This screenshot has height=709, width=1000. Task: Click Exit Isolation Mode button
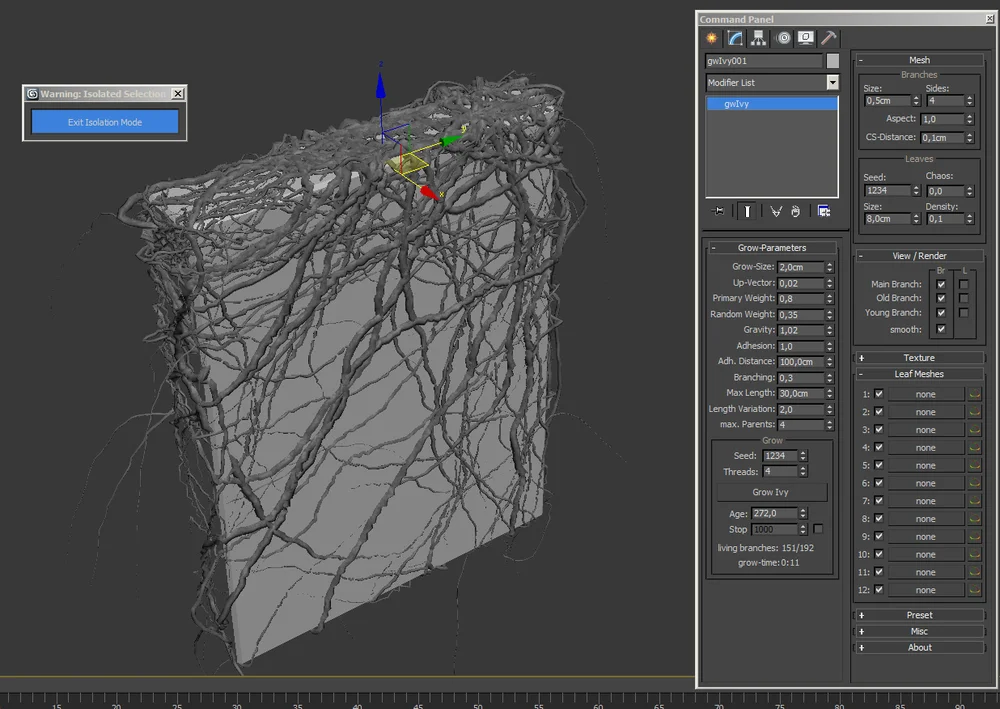105,122
